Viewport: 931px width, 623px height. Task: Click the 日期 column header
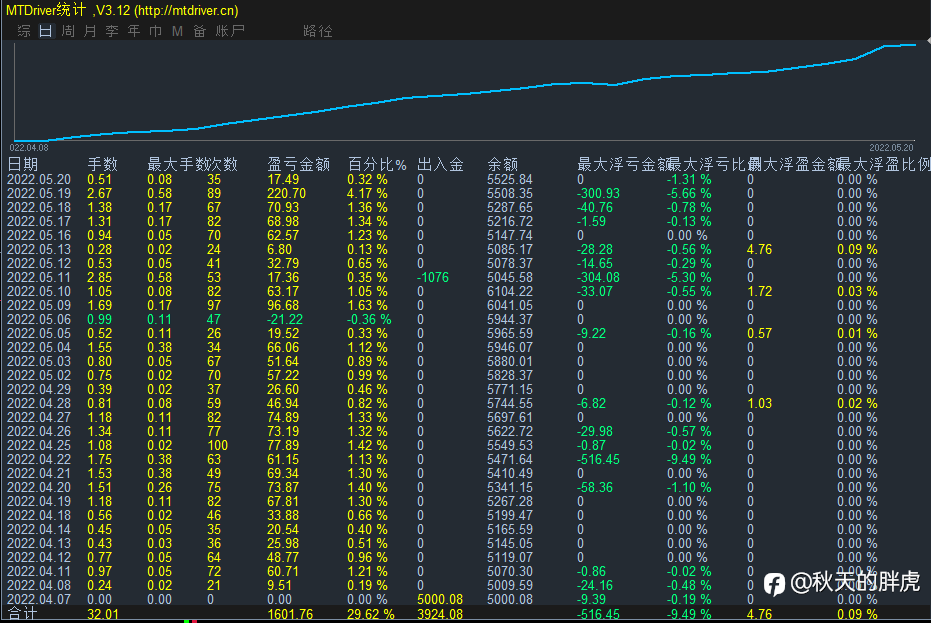(23, 165)
